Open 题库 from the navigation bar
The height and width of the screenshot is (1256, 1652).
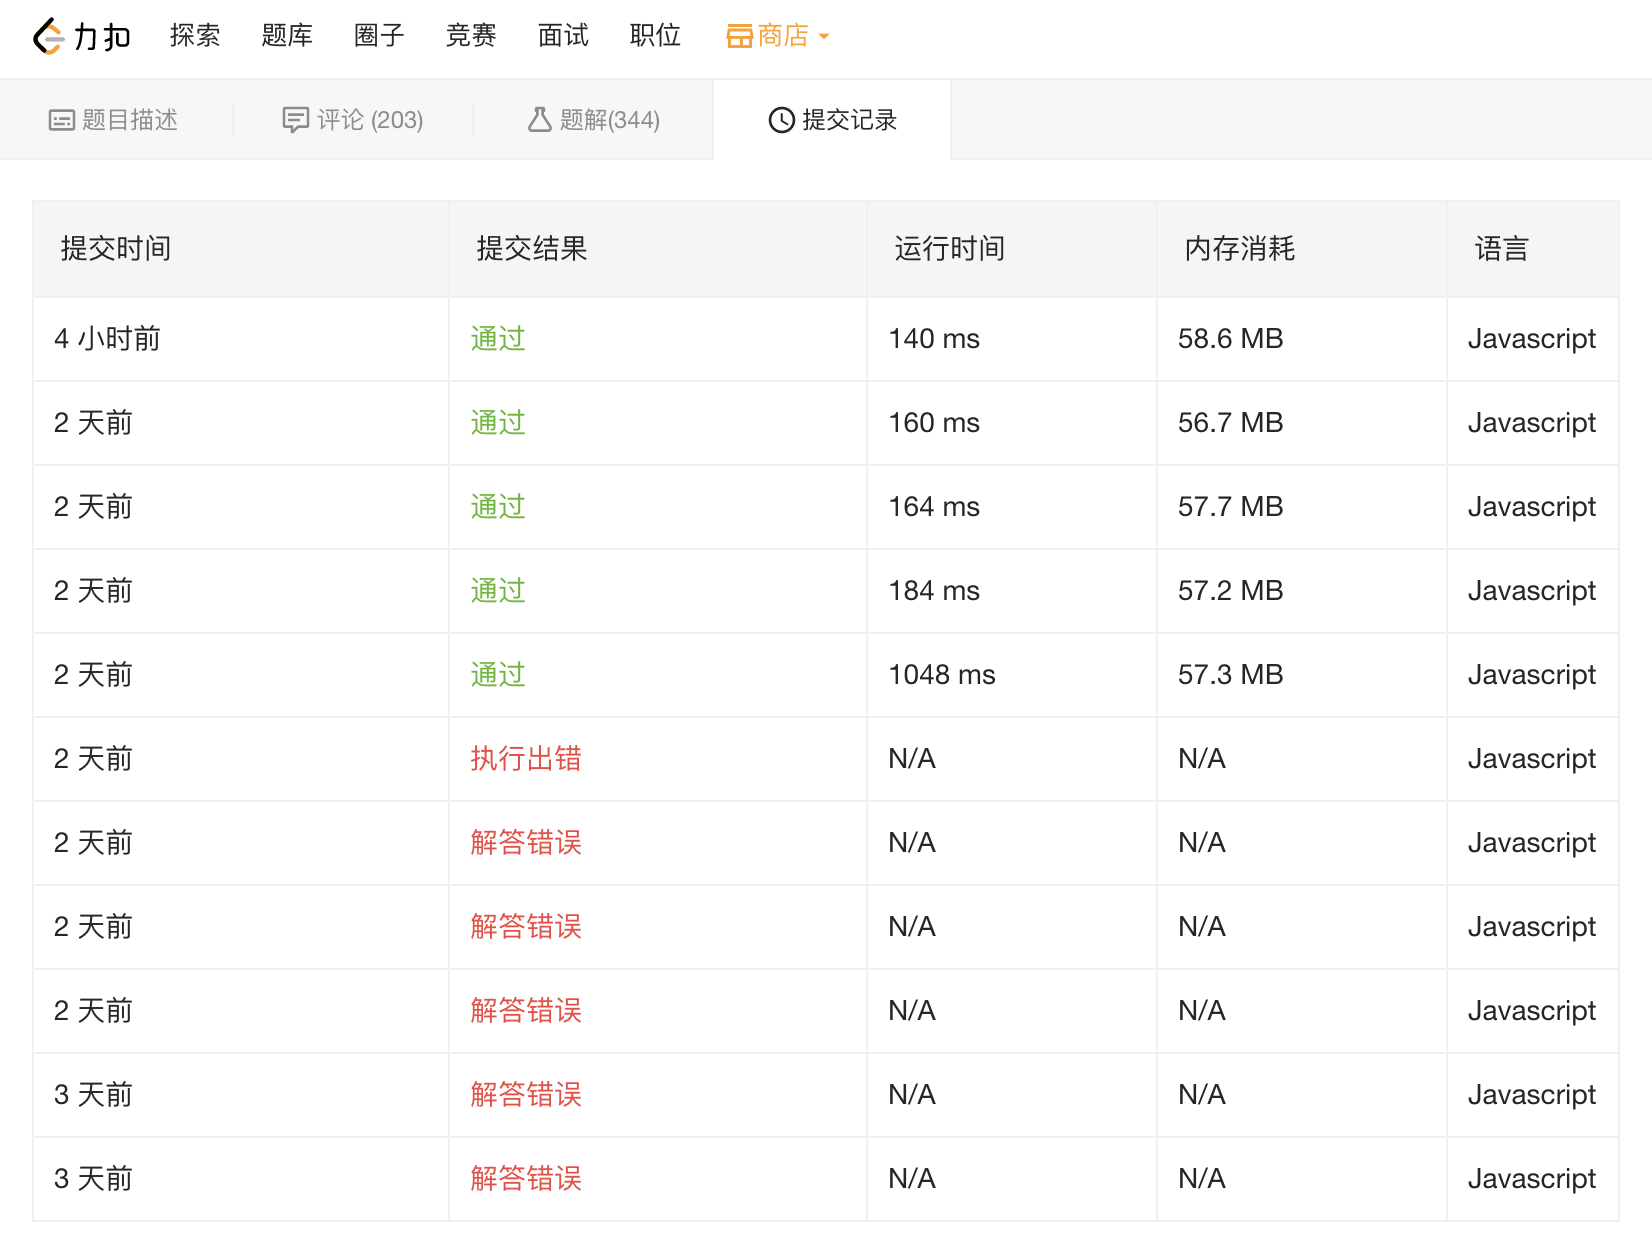[x=287, y=36]
